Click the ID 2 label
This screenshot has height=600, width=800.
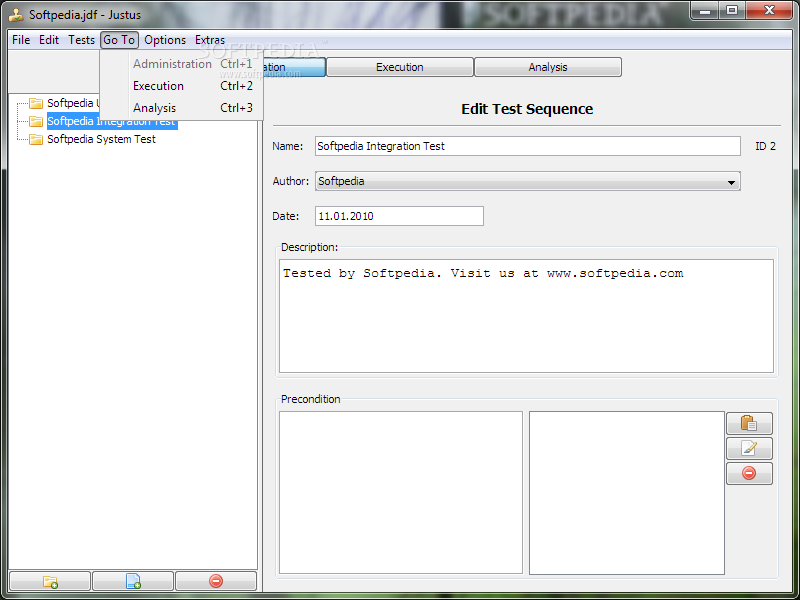pos(765,146)
